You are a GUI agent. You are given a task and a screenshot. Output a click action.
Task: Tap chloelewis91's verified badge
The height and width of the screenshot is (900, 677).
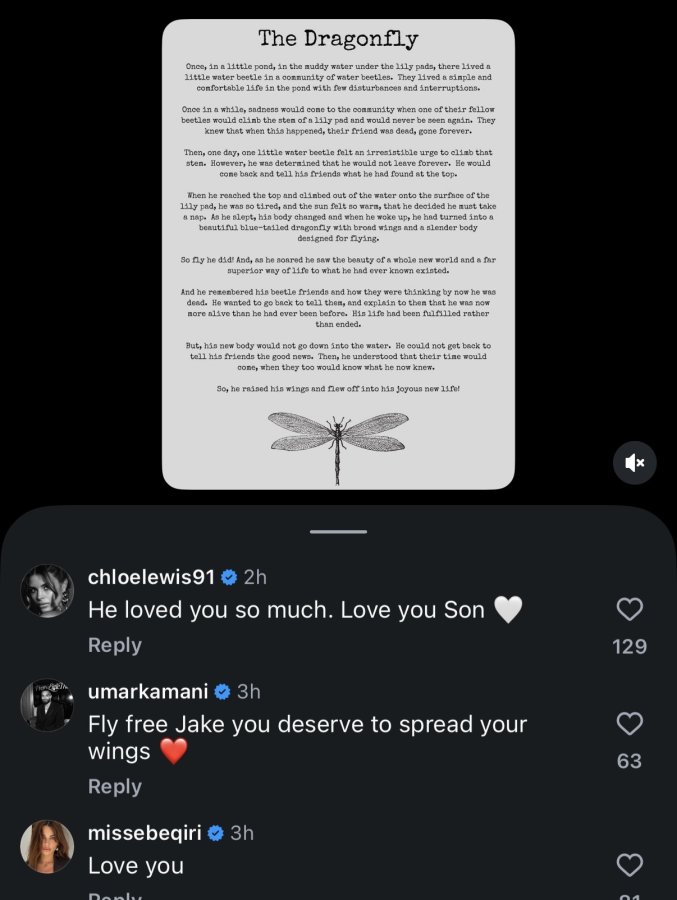tap(229, 577)
